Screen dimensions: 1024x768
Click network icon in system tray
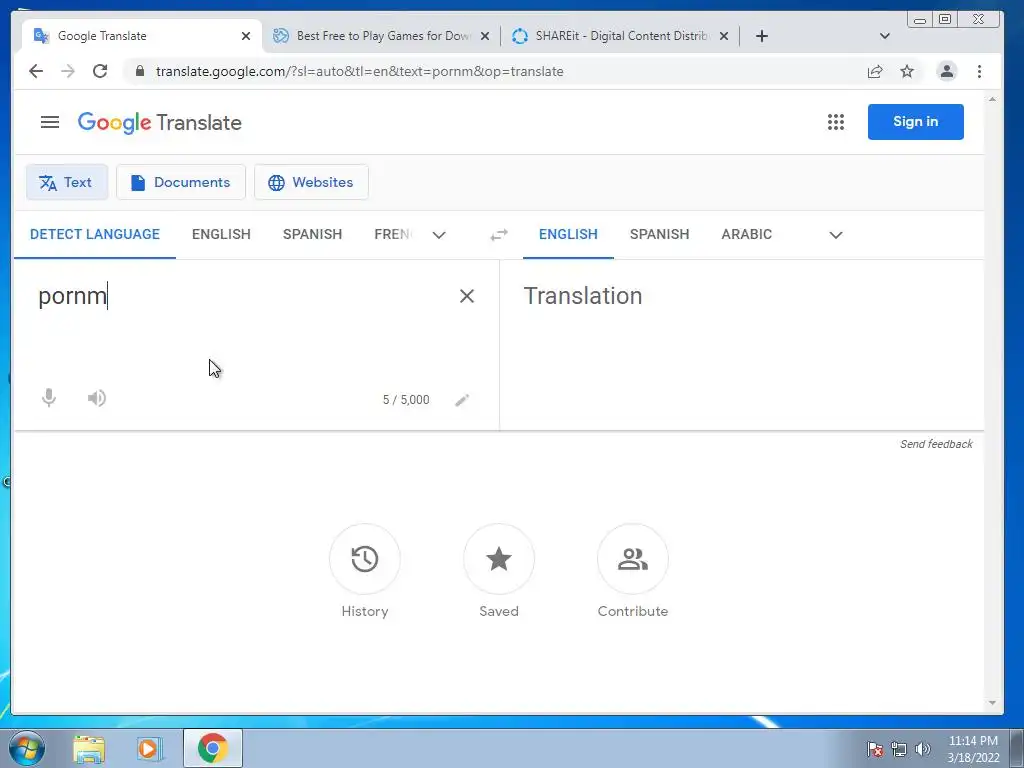899,749
